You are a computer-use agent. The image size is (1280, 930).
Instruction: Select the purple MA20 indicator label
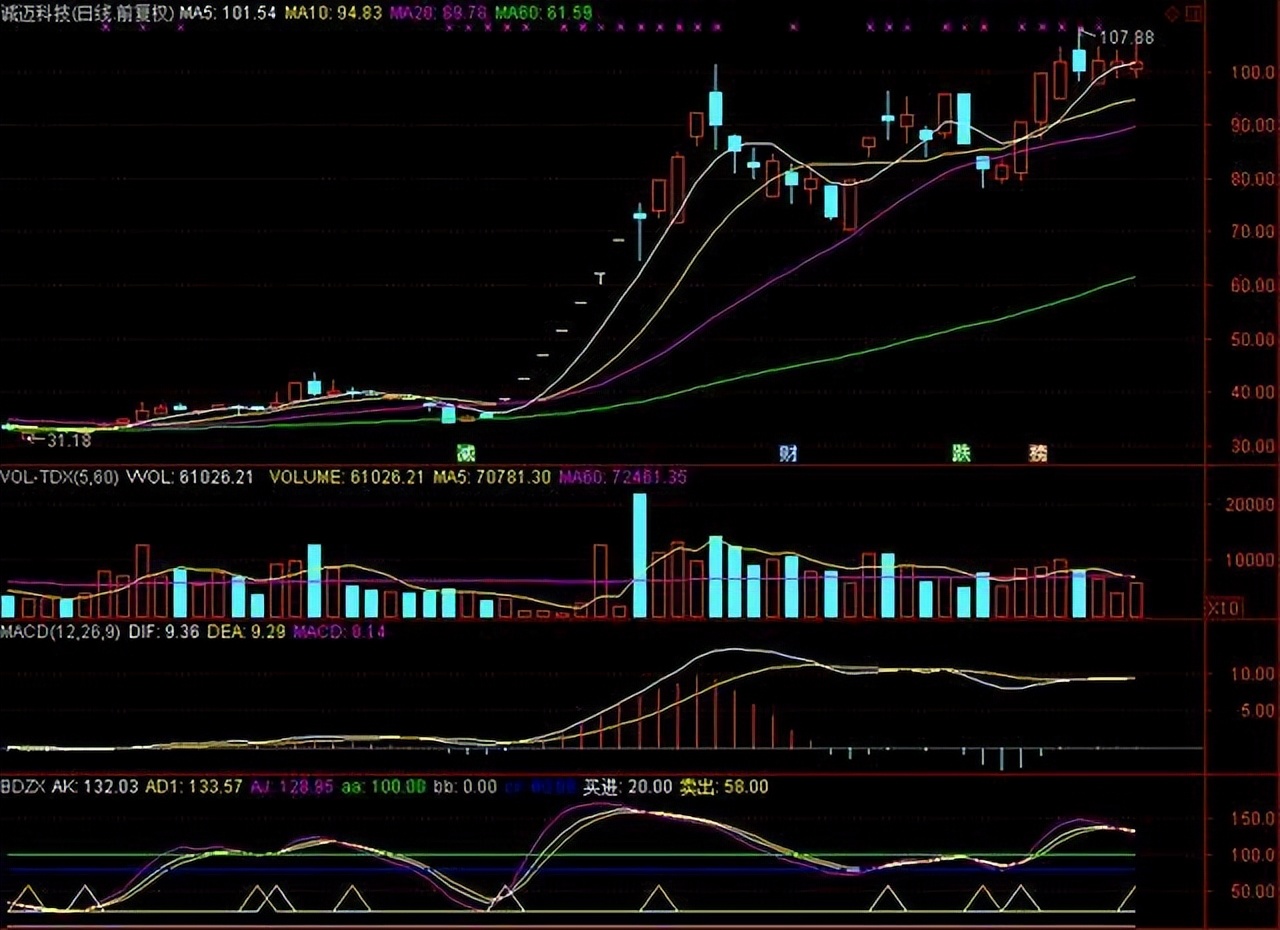(438, 13)
